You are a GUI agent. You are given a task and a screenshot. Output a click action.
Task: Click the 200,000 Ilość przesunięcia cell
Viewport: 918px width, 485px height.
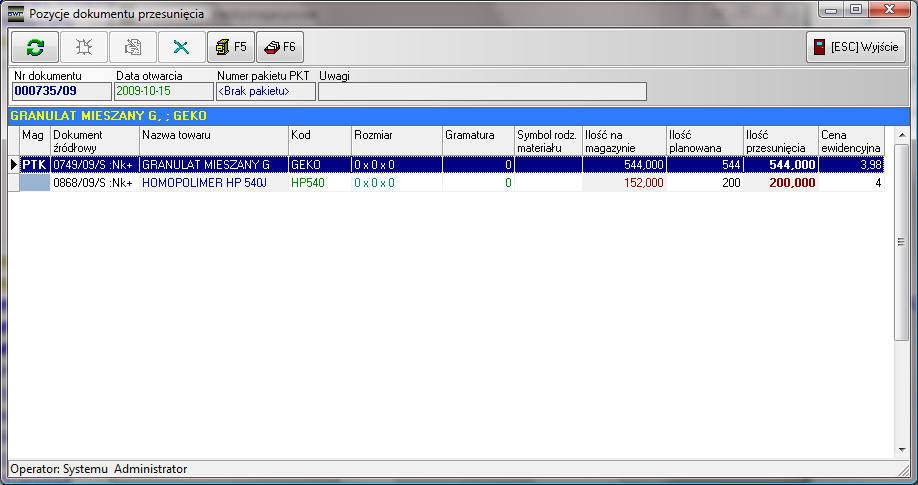[780, 183]
